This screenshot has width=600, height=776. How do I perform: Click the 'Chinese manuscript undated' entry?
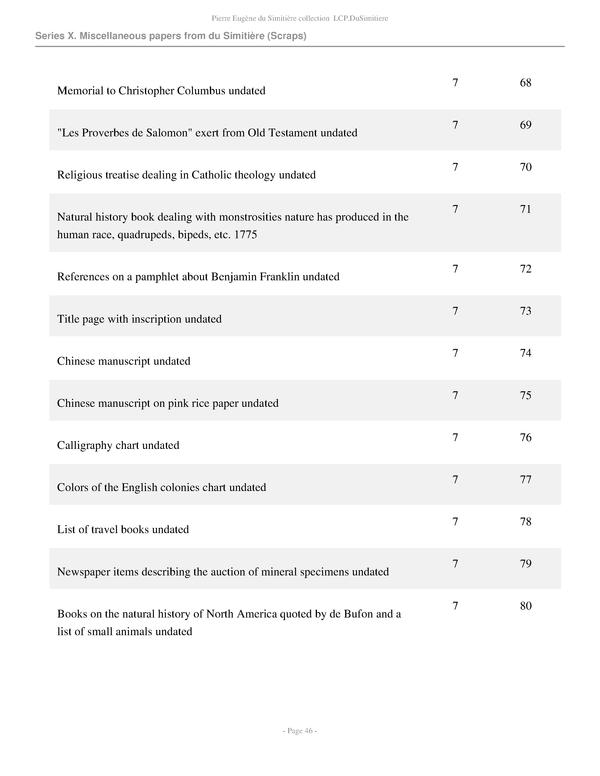123,361
